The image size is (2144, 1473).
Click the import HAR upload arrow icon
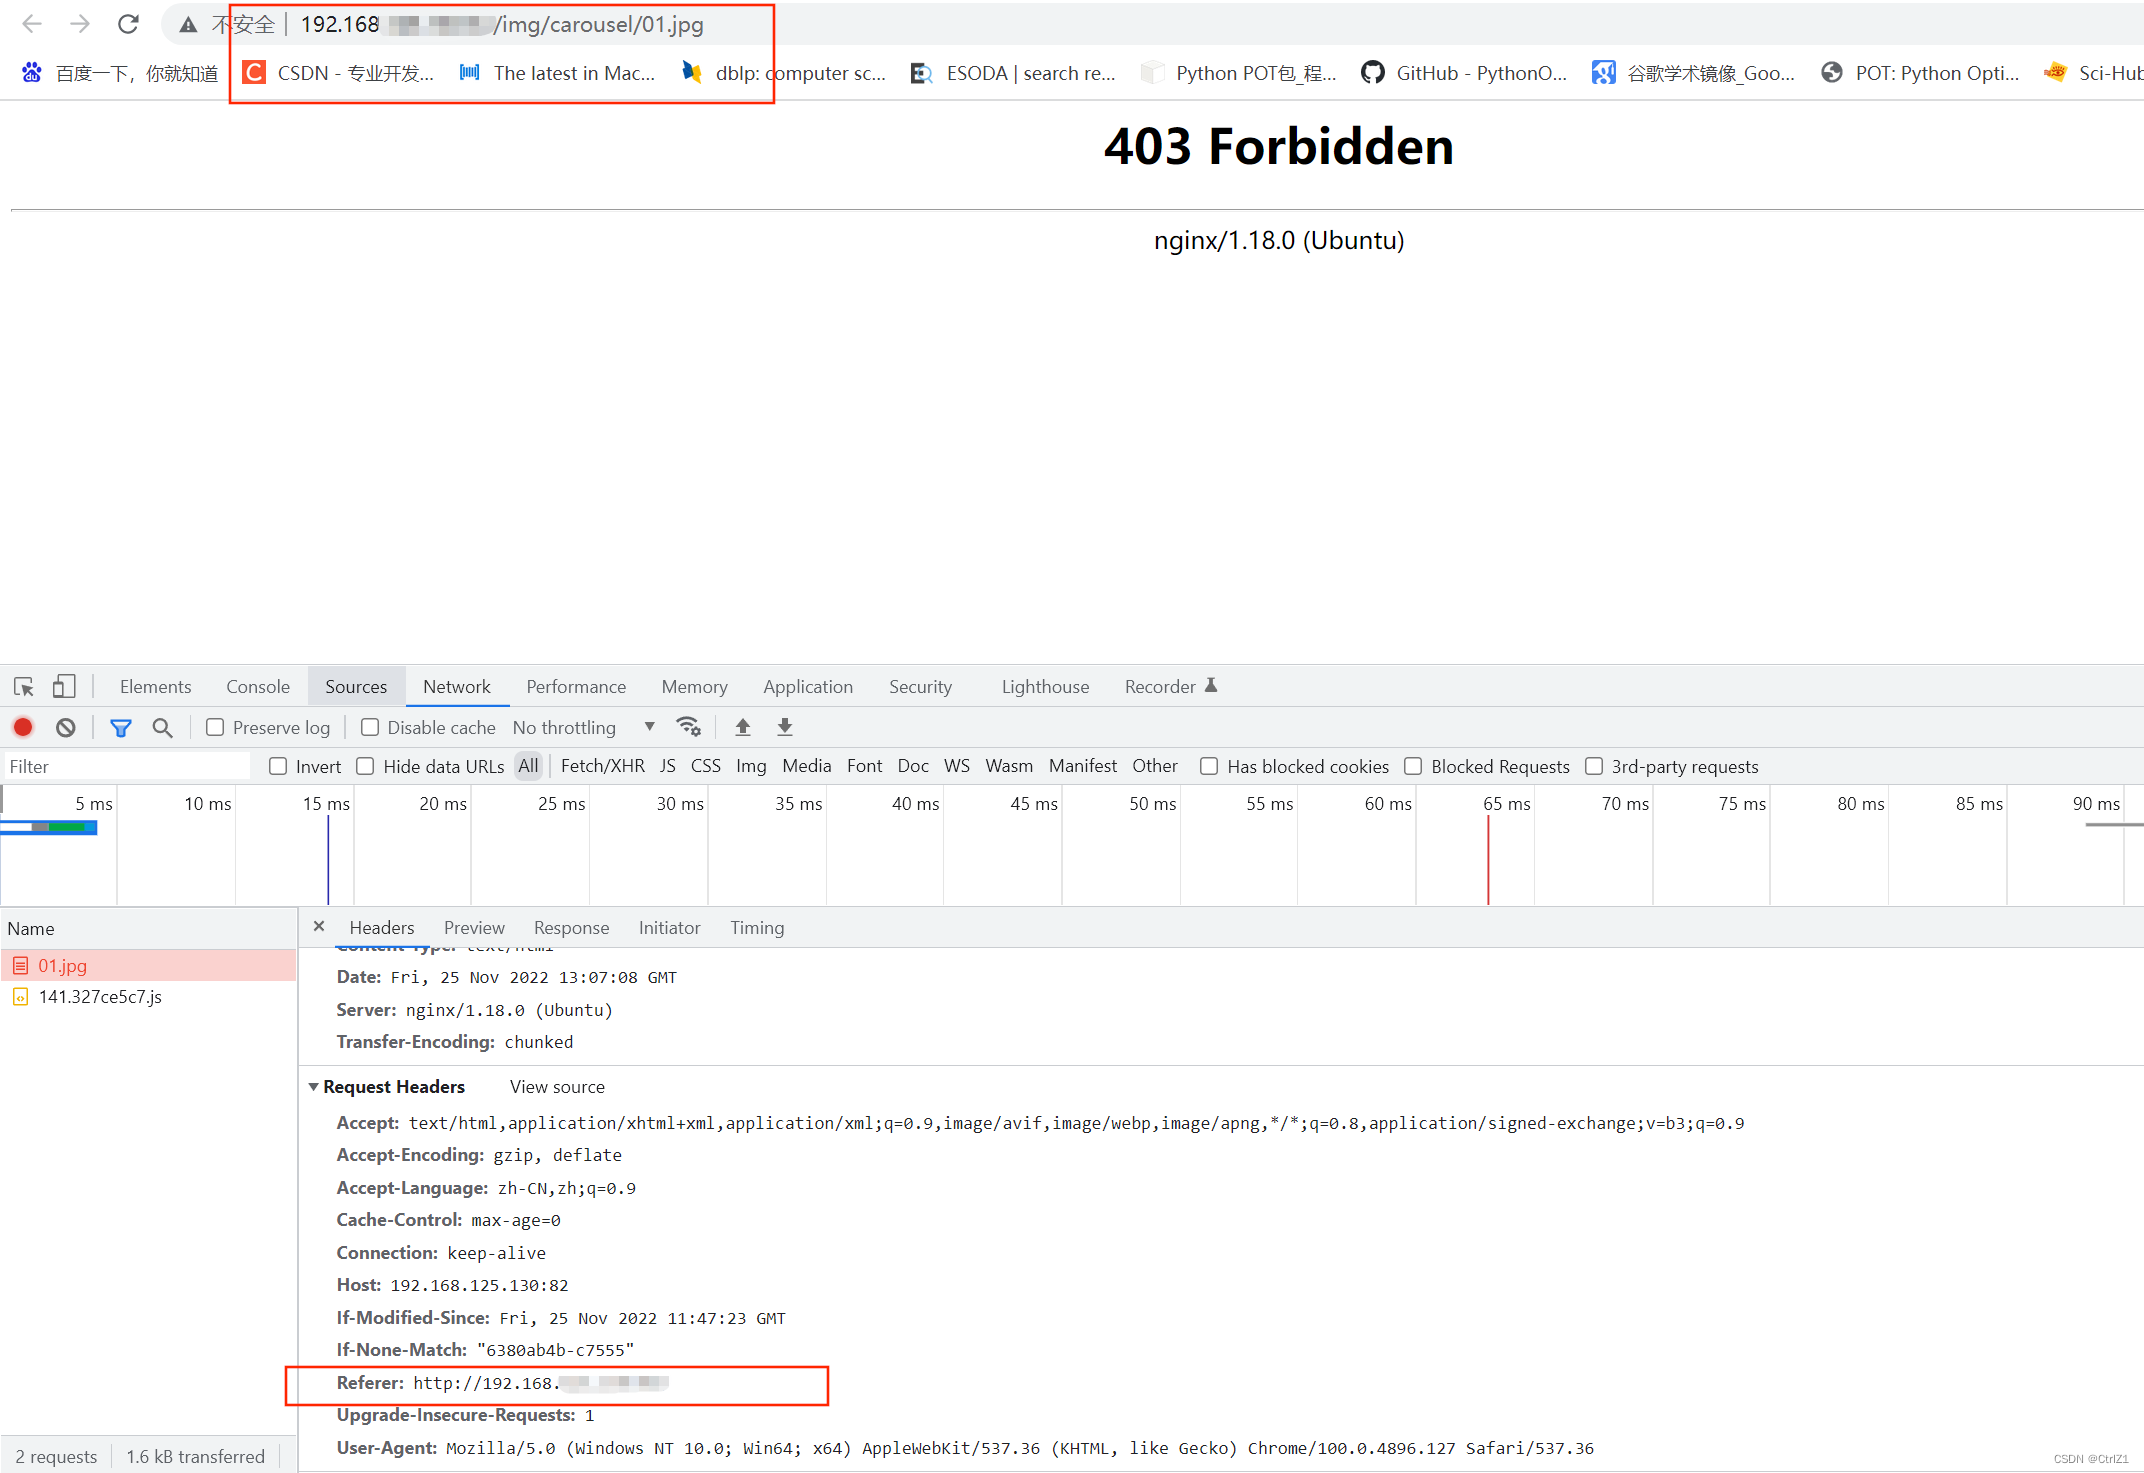(x=743, y=728)
